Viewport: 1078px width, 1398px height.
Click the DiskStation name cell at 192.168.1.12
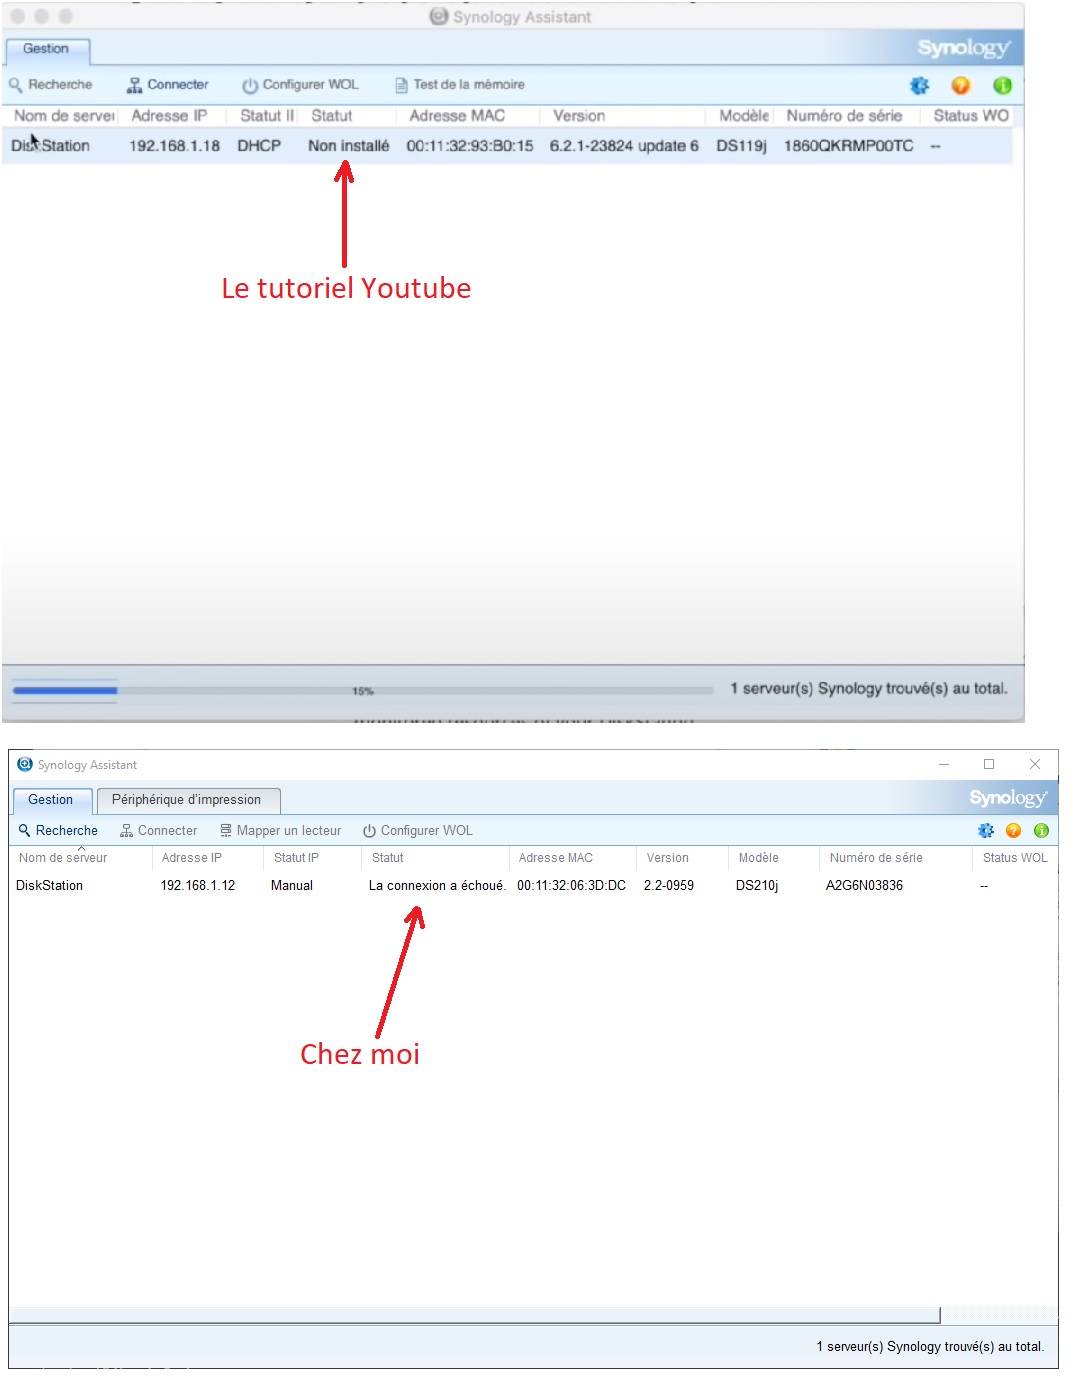[50, 886]
